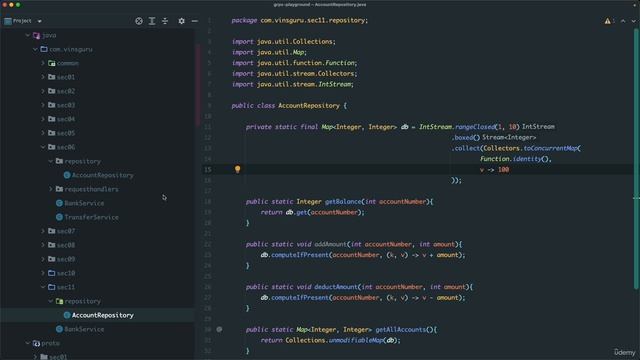The width and height of the screenshot is (640, 360).
Task: Collapse the proto folder
Action: tap(28, 343)
